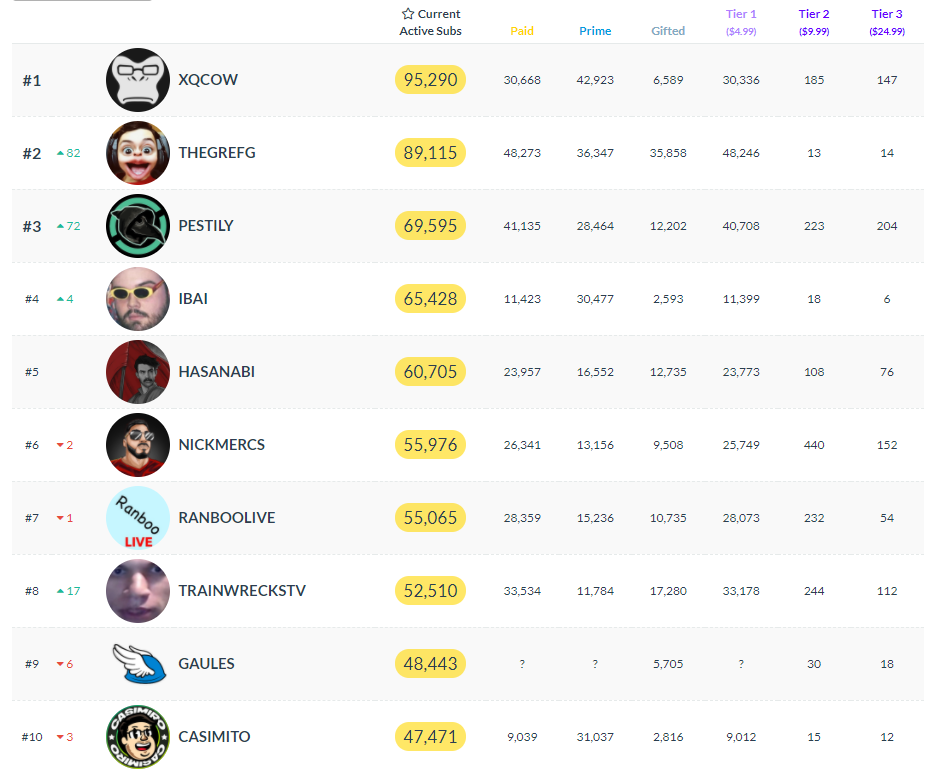Open XQCOW's gorilla avatar

pyautogui.click(x=138, y=80)
